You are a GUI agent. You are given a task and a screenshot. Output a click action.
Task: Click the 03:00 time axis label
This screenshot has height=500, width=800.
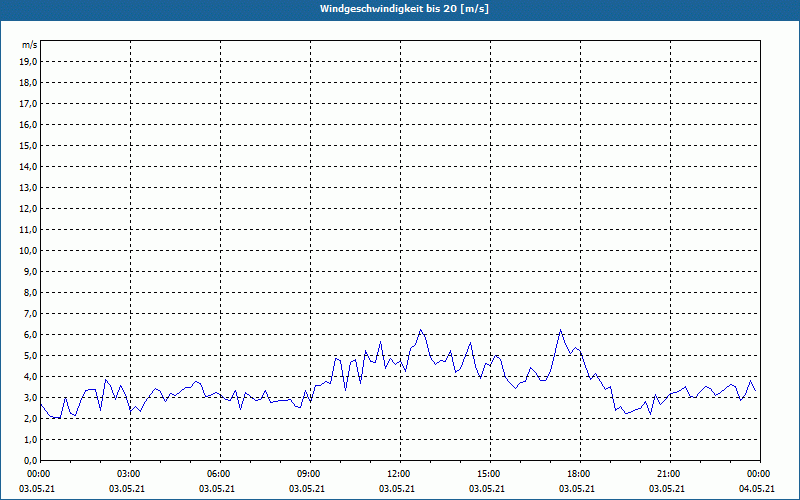(x=131, y=474)
